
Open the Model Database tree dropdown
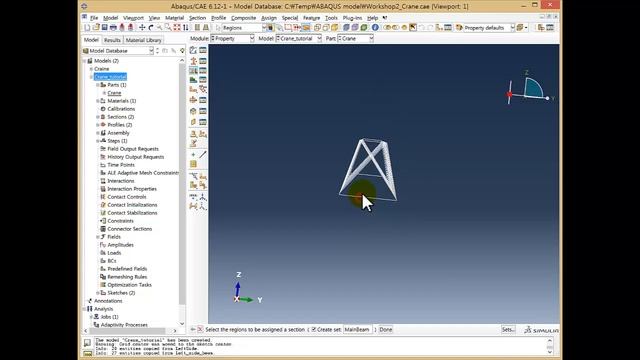[118, 51]
